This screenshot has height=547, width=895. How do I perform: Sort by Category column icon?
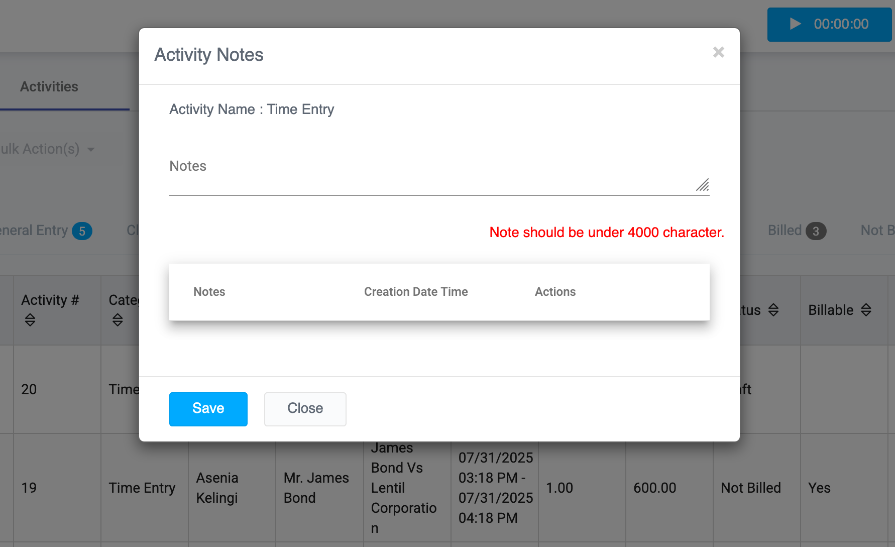[x=117, y=320]
